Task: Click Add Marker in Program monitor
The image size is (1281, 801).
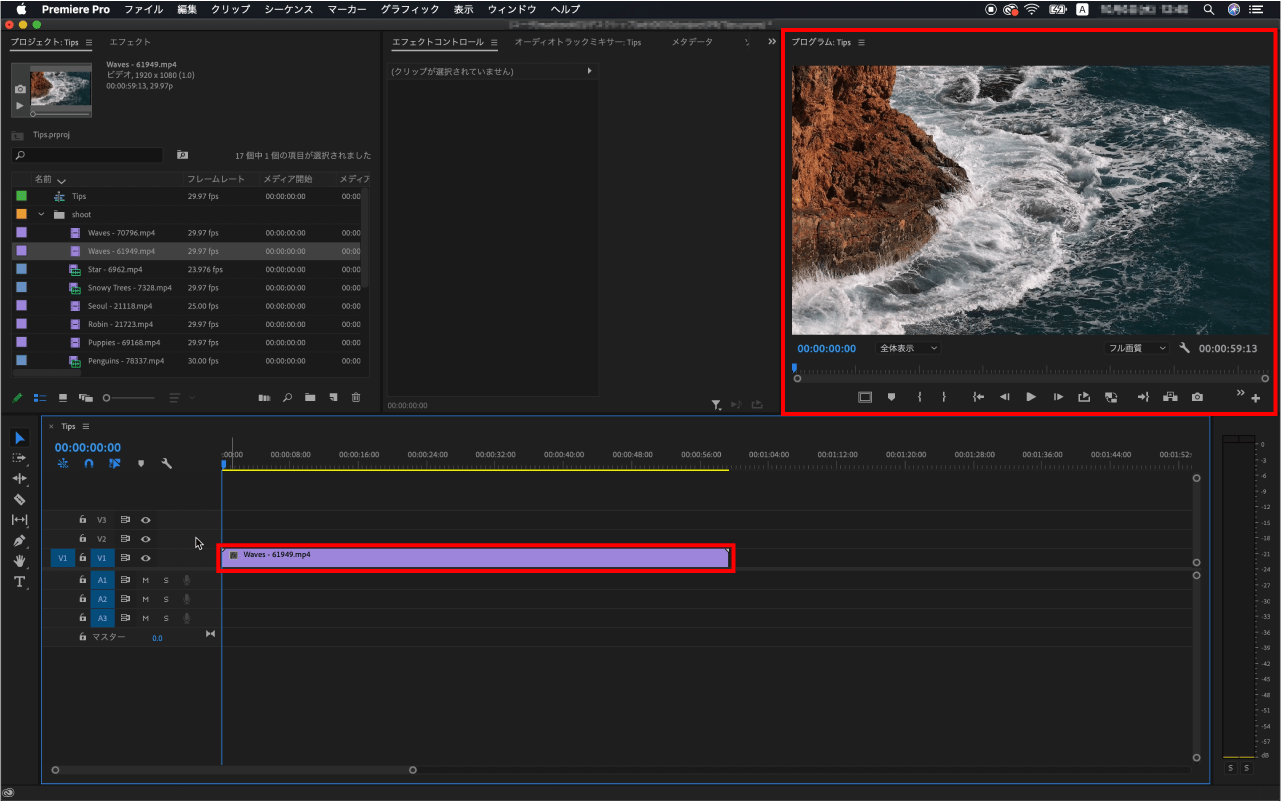Action: 891,397
